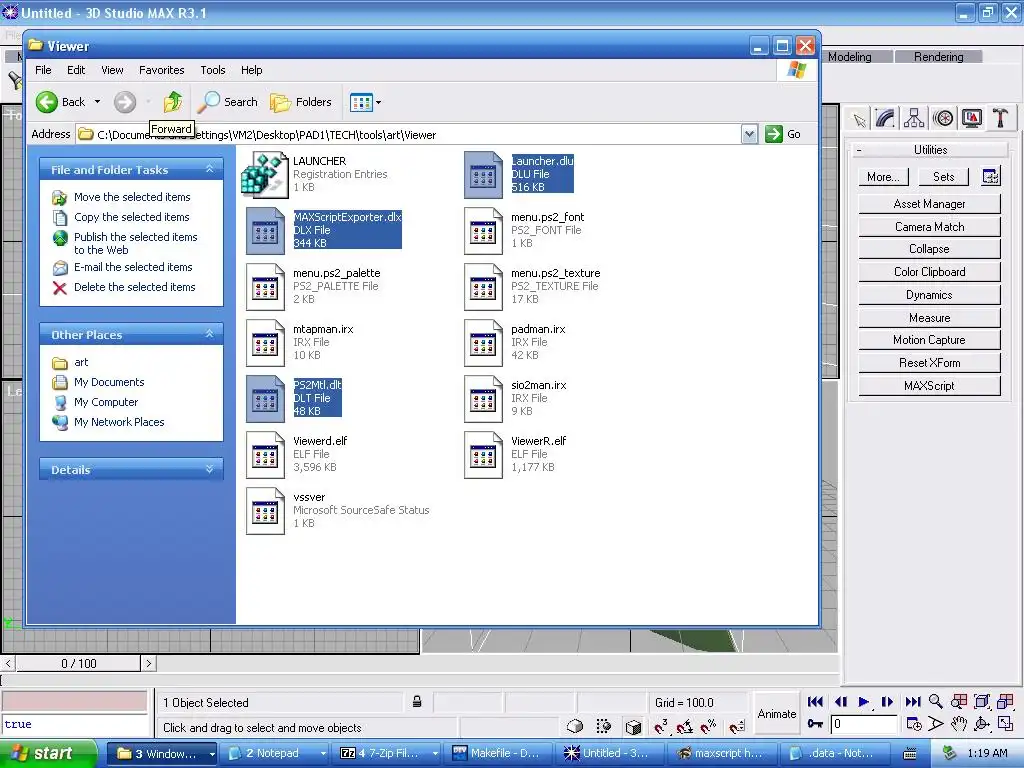Switch to the Rendering tab in 3D Studio MAX
Viewport: 1024px width, 768px height.
click(x=938, y=57)
